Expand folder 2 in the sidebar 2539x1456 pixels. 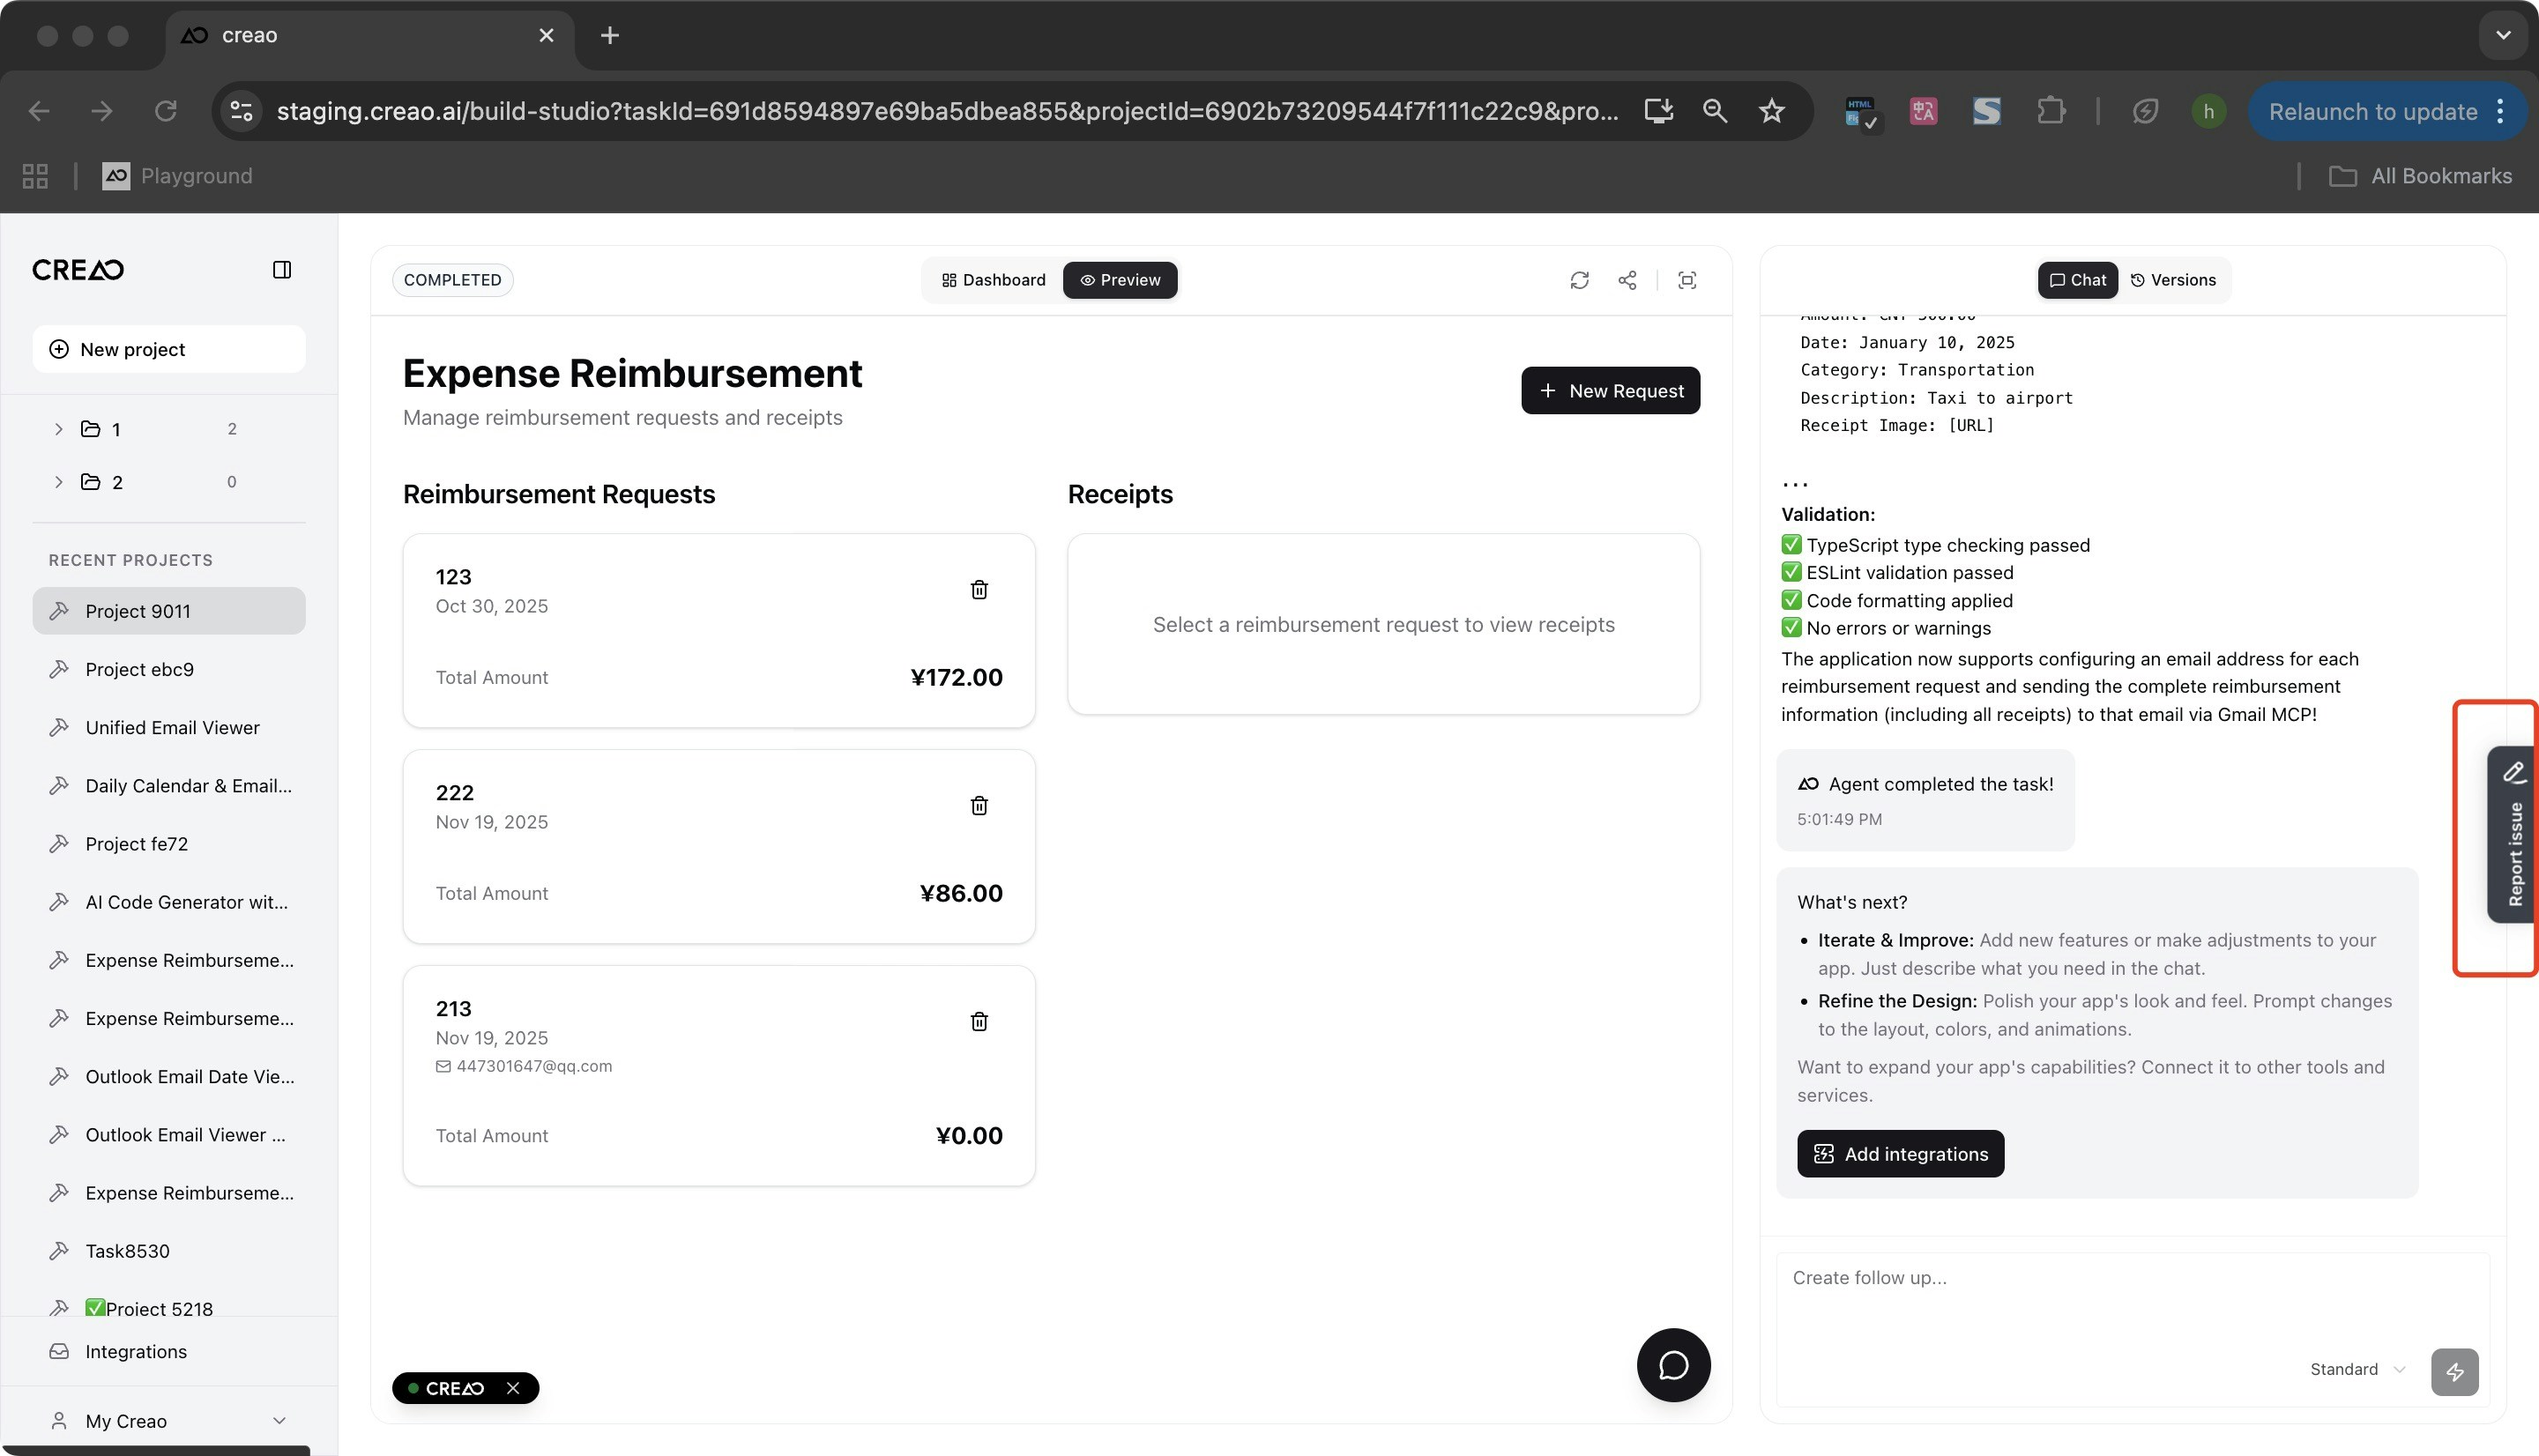(58, 482)
